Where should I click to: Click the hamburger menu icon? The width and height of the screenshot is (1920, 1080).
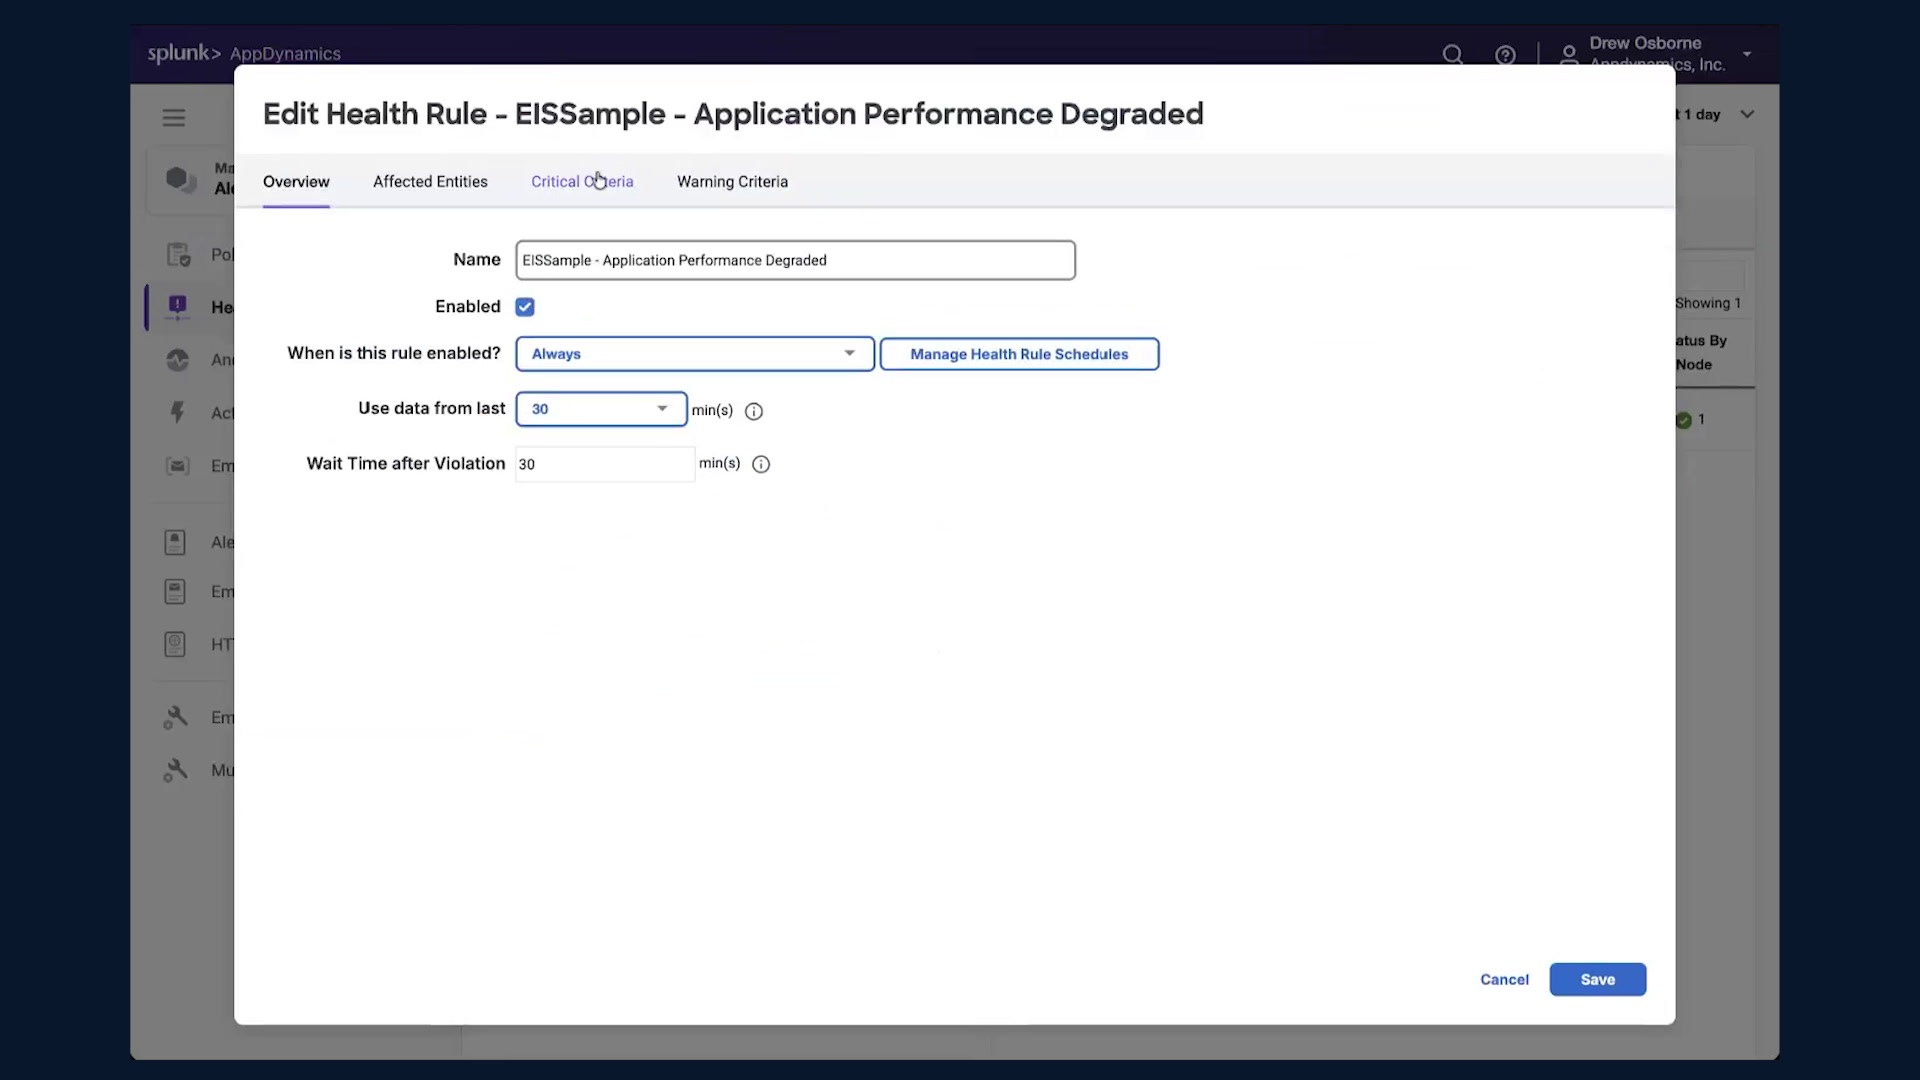click(x=174, y=118)
